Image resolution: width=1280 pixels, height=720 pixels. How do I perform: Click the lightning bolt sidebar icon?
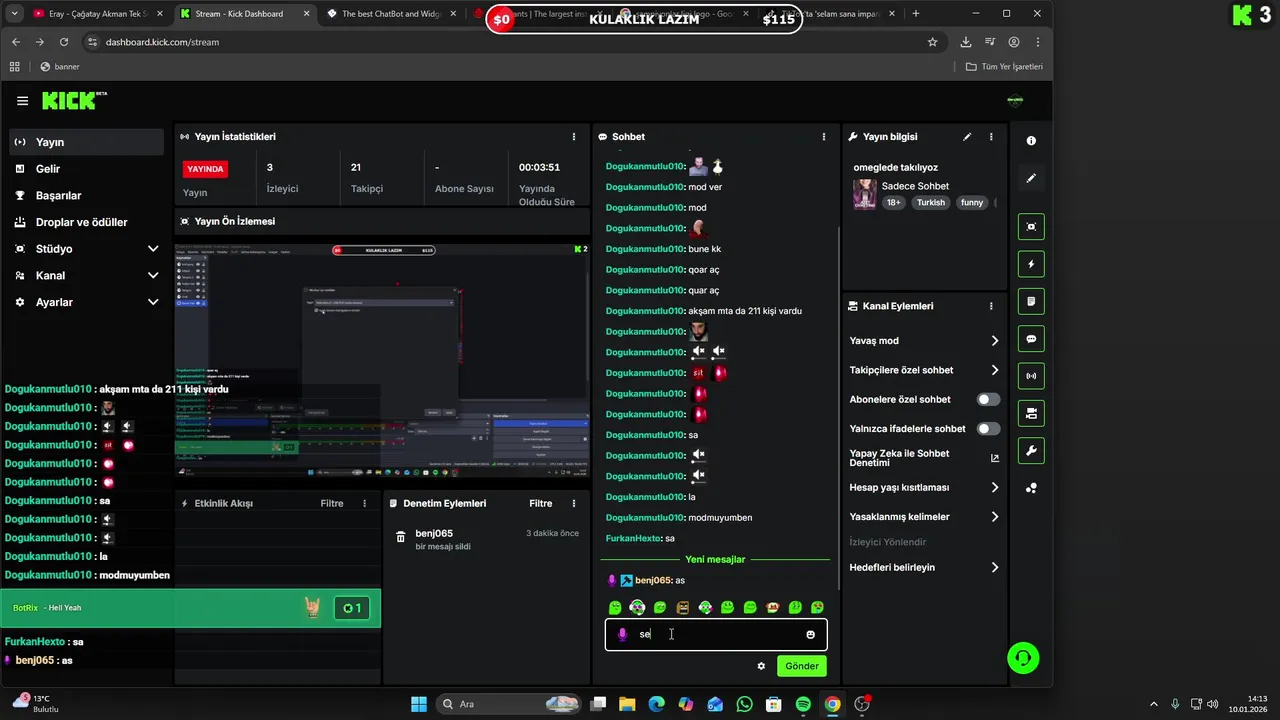[x=1031, y=264]
